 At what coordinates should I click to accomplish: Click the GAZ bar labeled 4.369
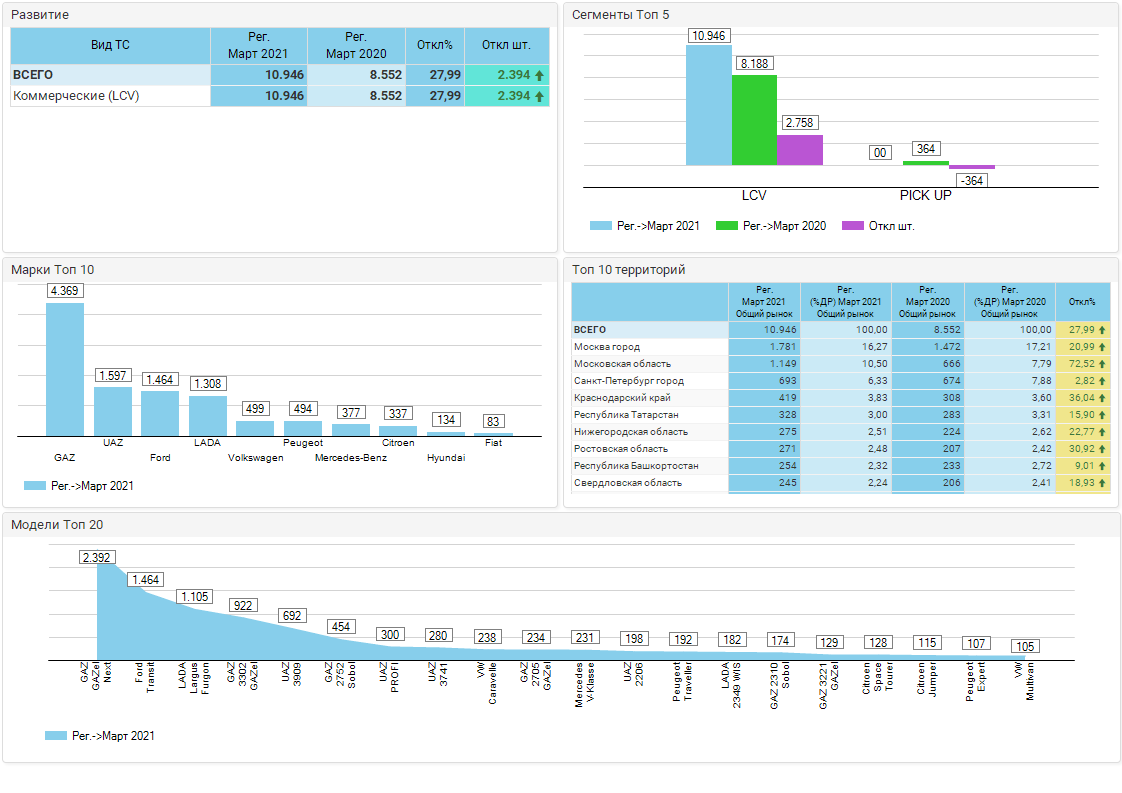coord(65,368)
